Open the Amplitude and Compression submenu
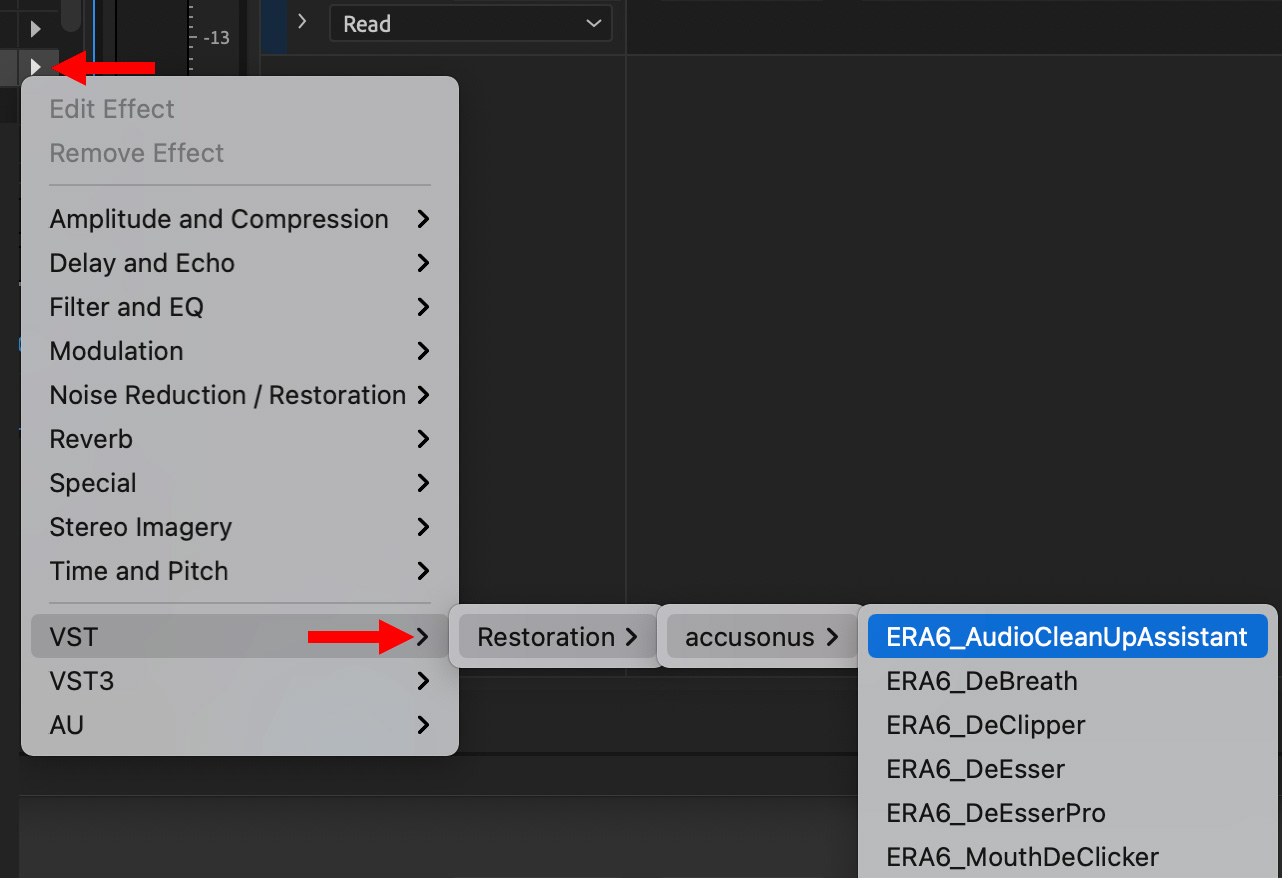Screen dimensions: 1282x878 240,219
